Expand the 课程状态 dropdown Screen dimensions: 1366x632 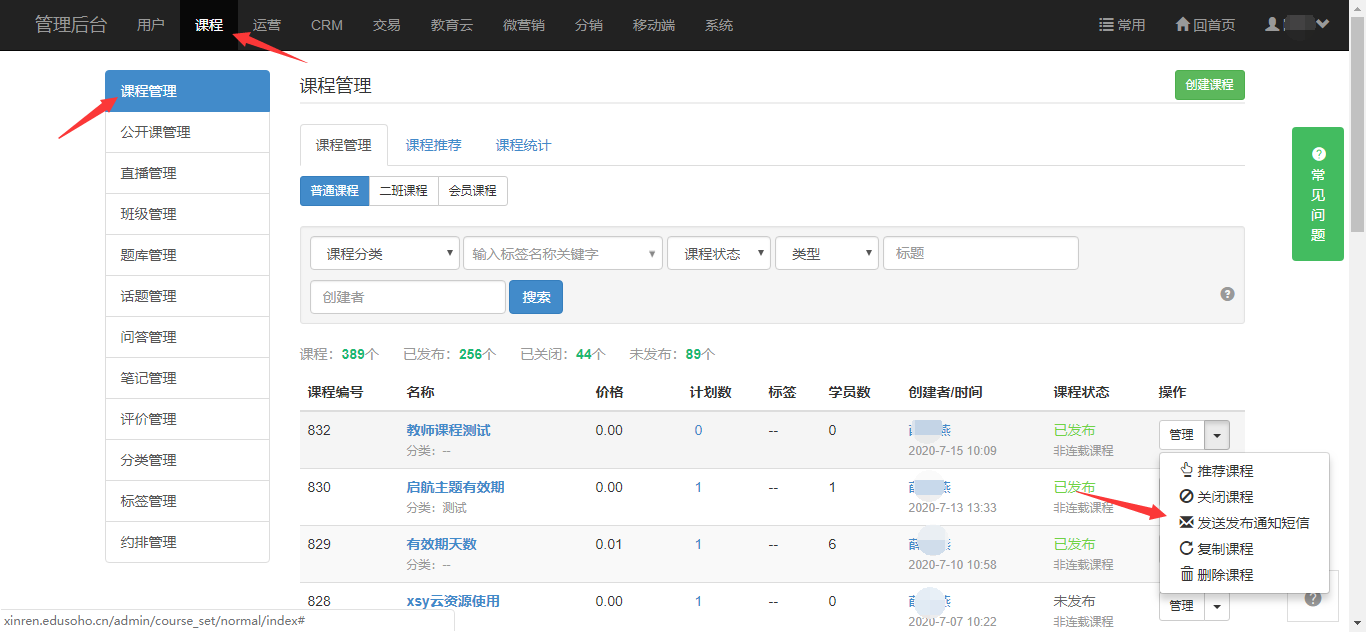pos(718,254)
